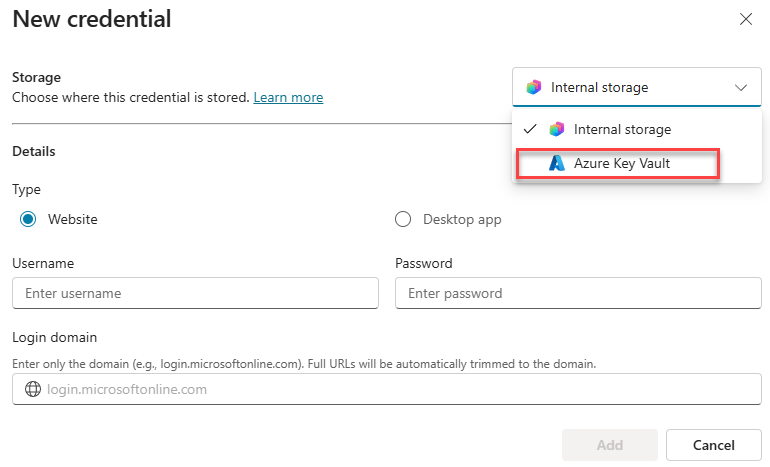770x467 pixels.
Task: Select the Website radio button
Action: pyautogui.click(x=28, y=219)
